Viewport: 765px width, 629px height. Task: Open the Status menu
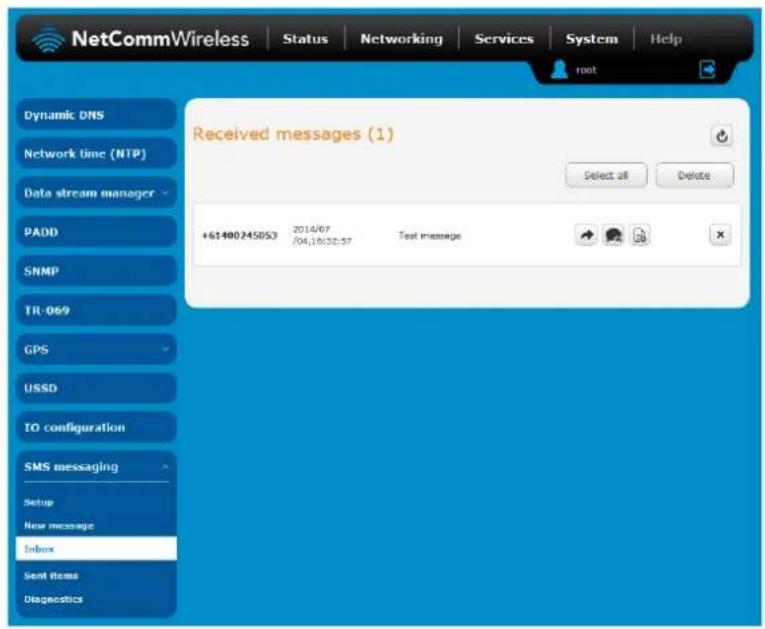pos(305,39)
